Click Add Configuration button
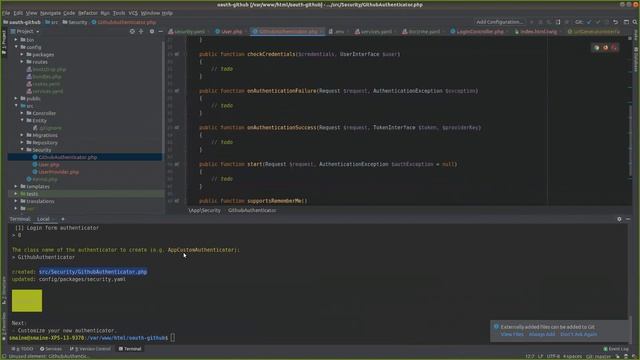 pyautogui.click(x=499, y=22)
